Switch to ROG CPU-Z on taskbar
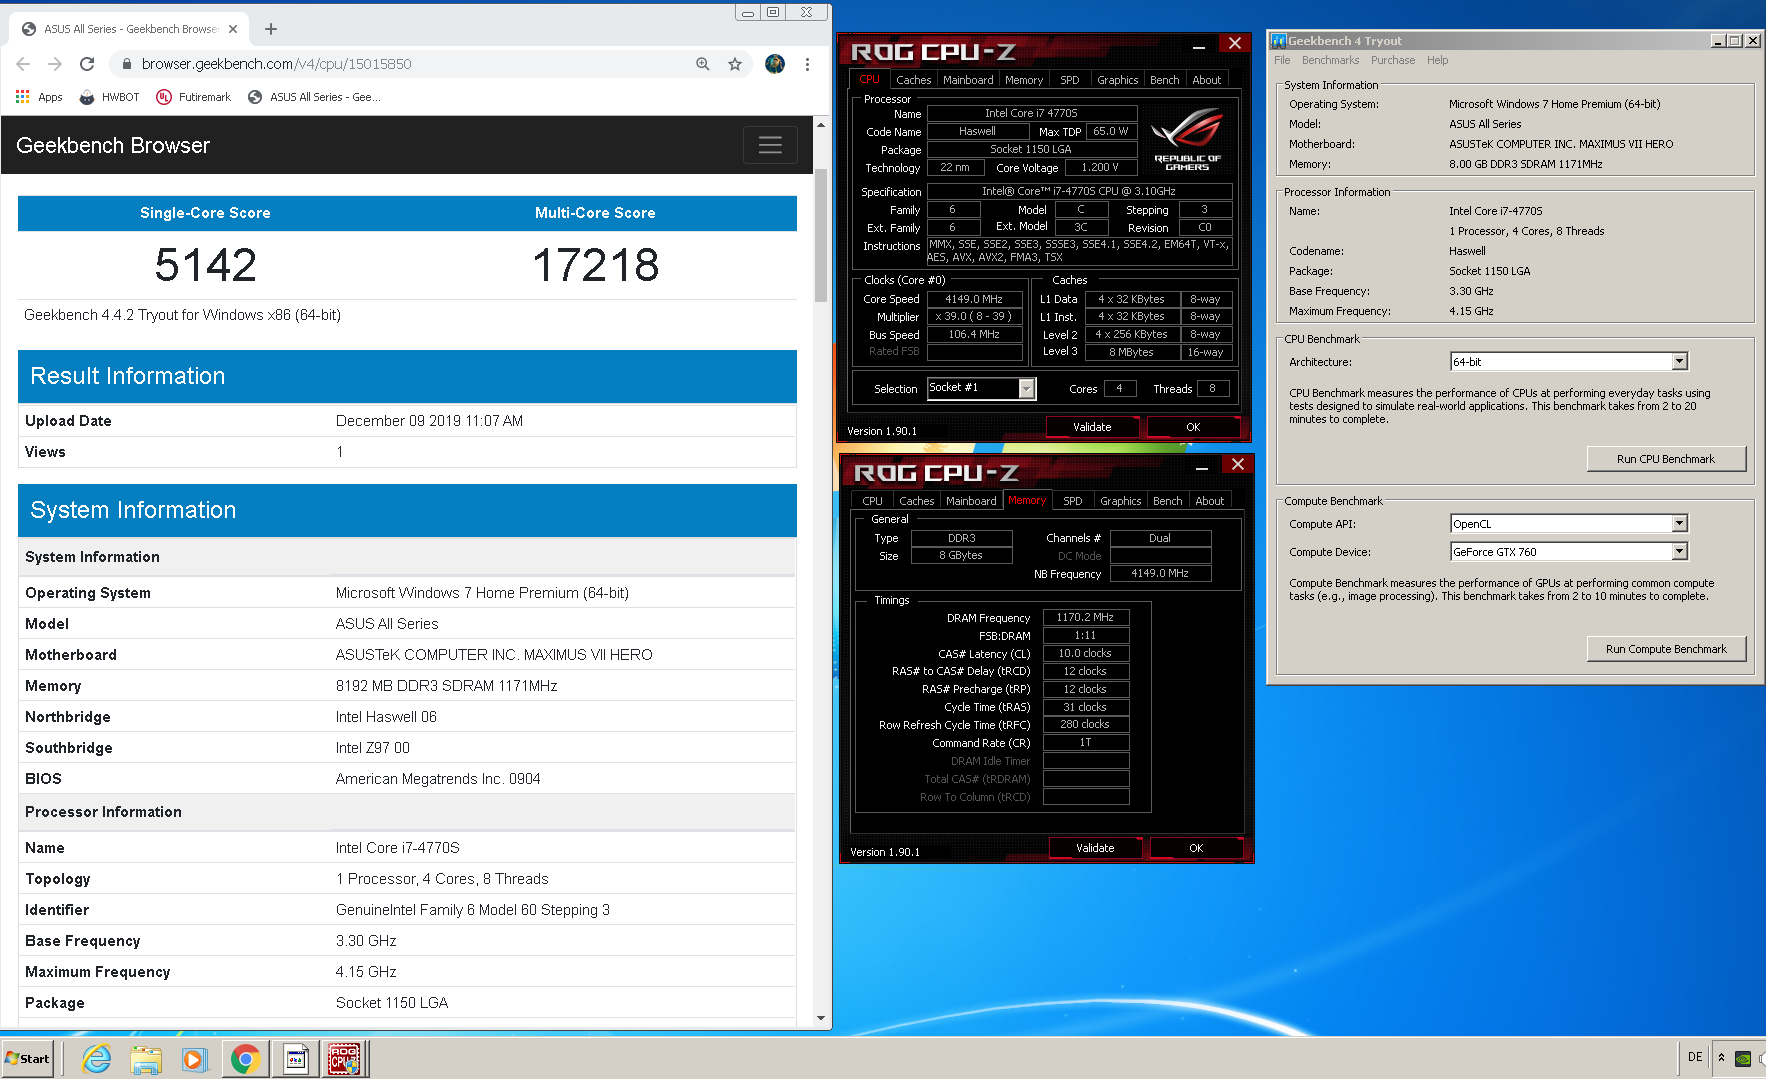The width and height of the screenshot is (1766, 1079). [344, 1059]
